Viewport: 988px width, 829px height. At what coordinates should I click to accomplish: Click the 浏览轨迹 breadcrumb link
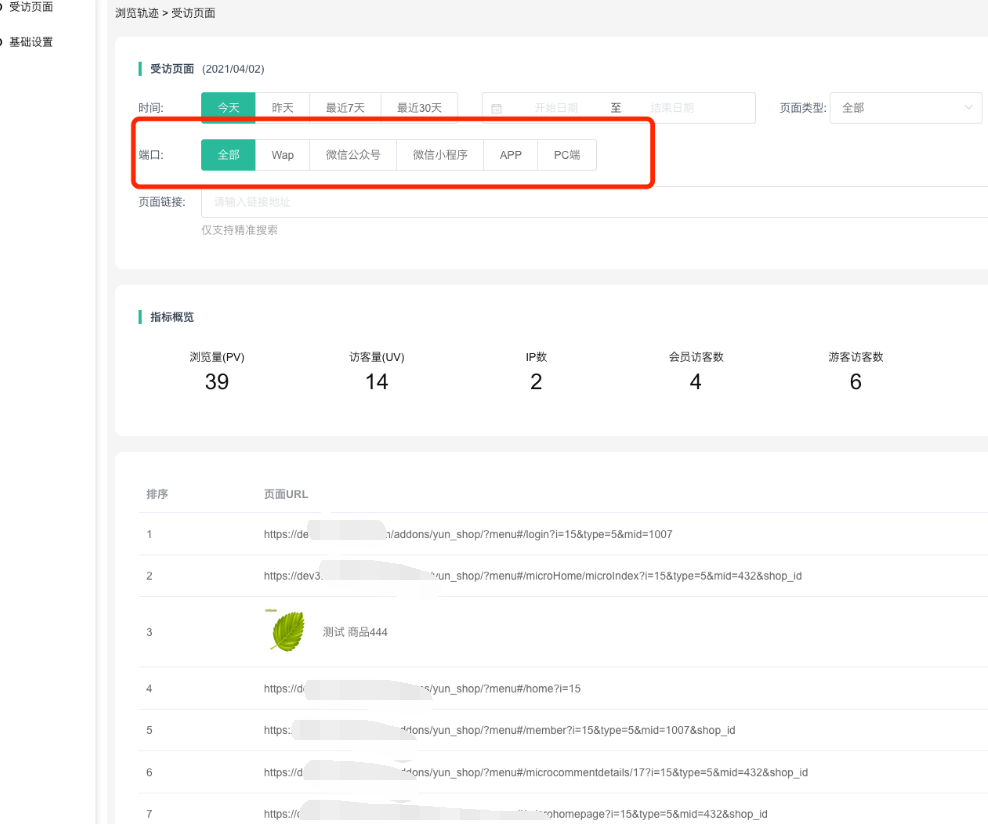tap(136, 14)
